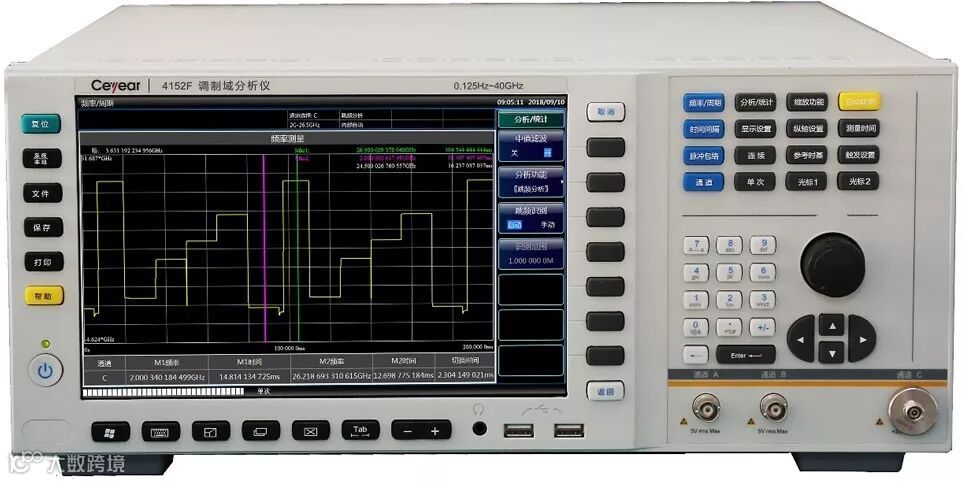Tap the number 0 keypad key

click(x=696, y=327)
